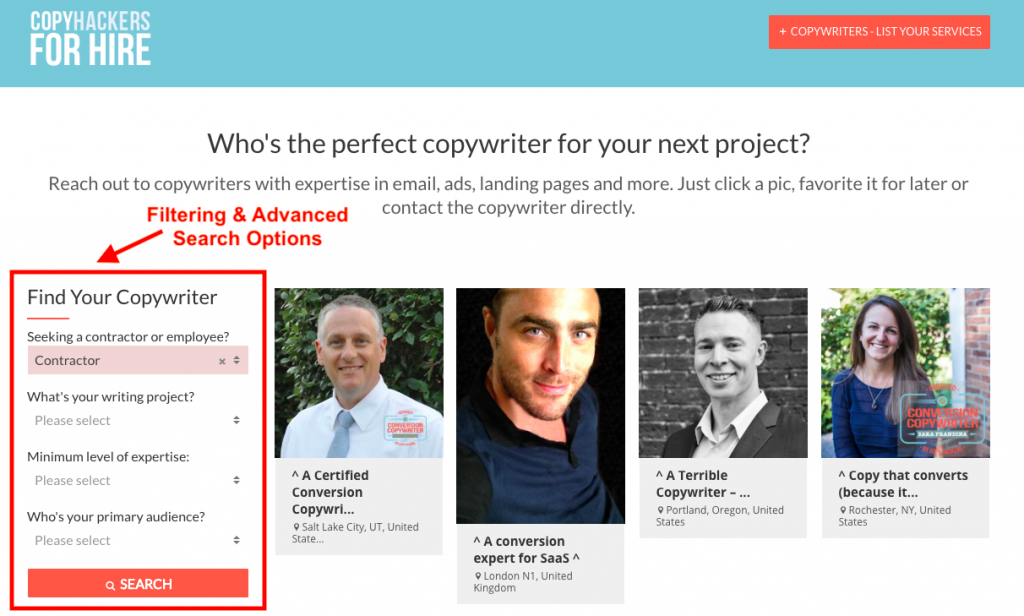The image size is (1024, 616).
Task: Follow the 'A Terrible Copywriter' listing link
Action: click(702, 484)
